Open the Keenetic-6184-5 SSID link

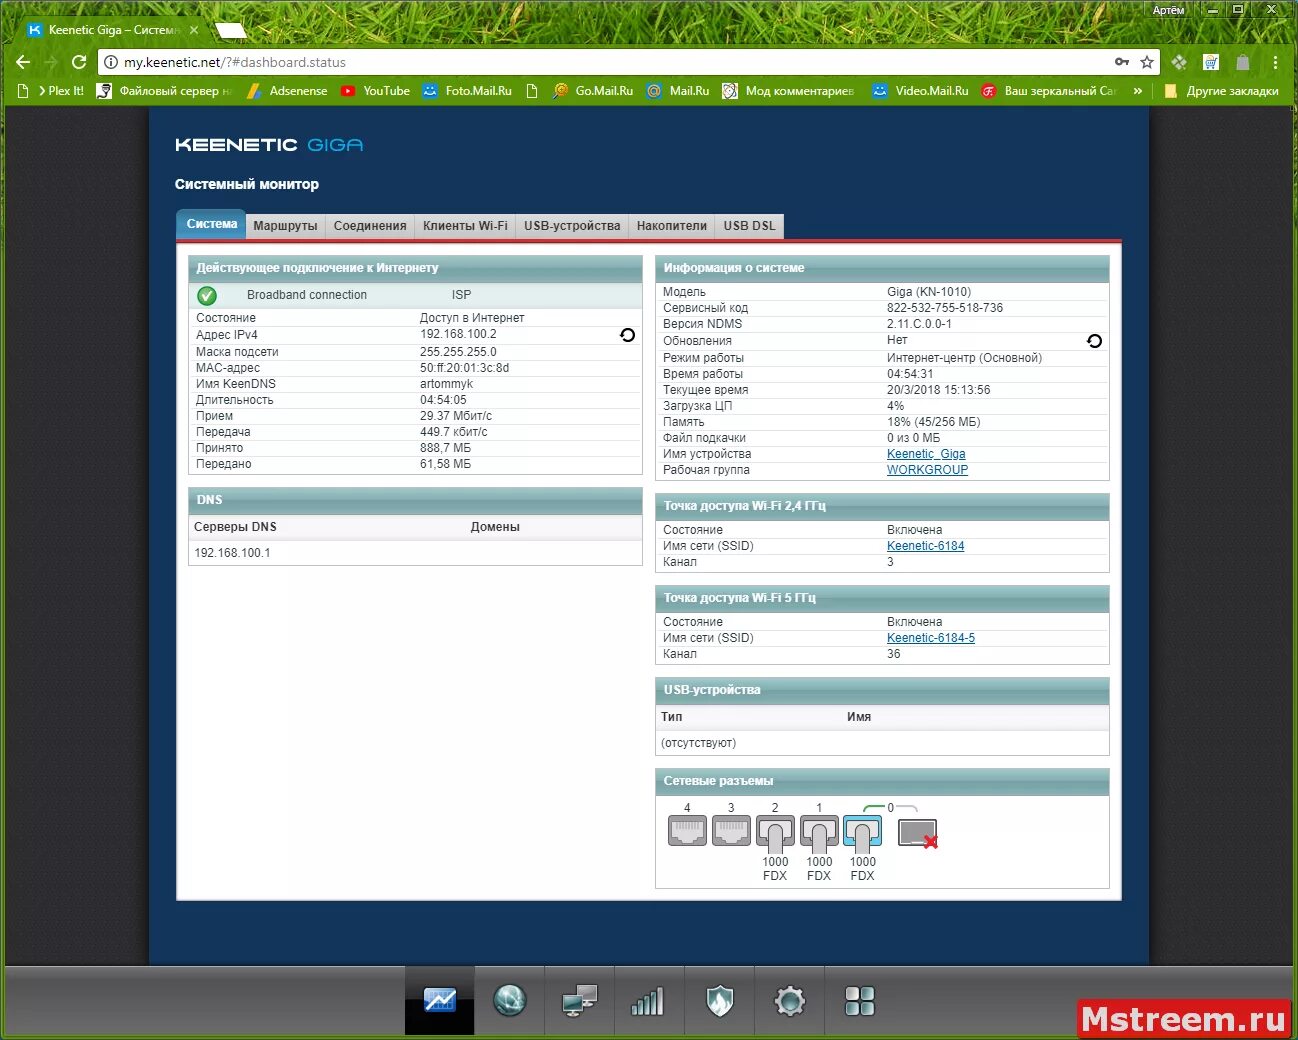[930, 638]
